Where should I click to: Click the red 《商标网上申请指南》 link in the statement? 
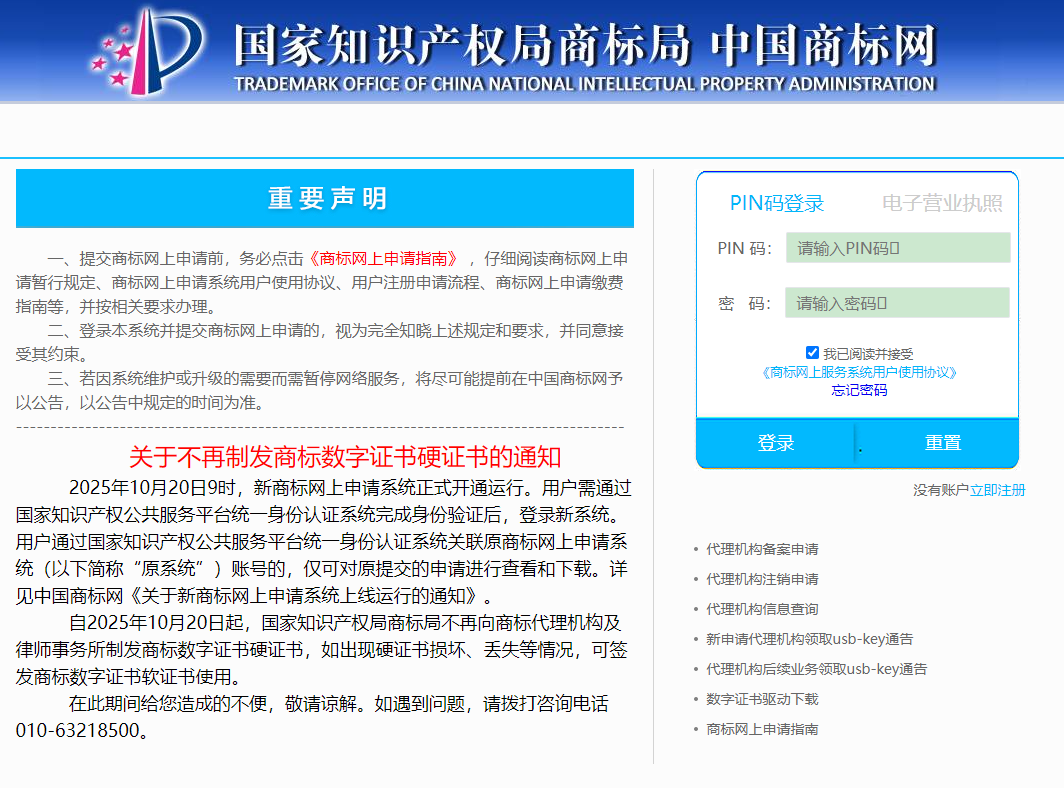pos(385,258)
